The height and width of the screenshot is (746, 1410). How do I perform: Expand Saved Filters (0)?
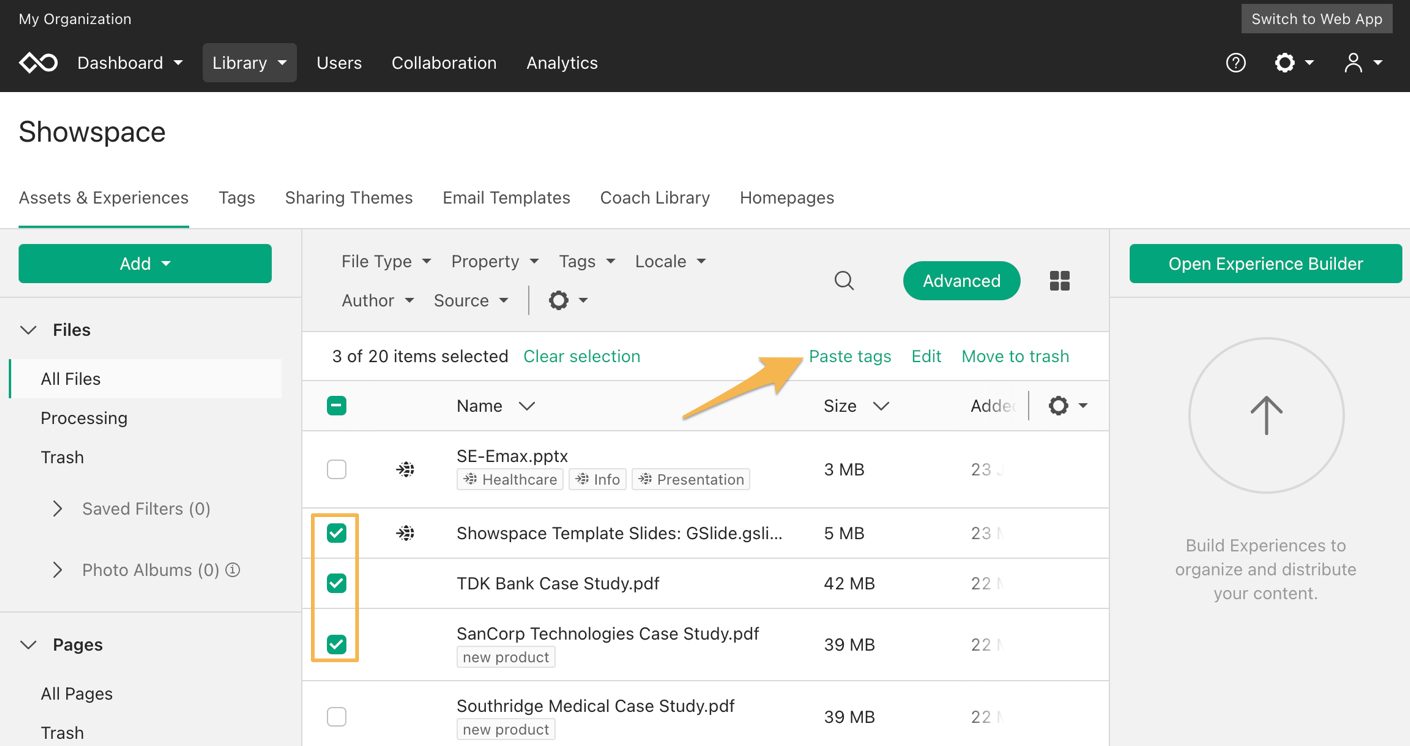(x=57, y=509)
